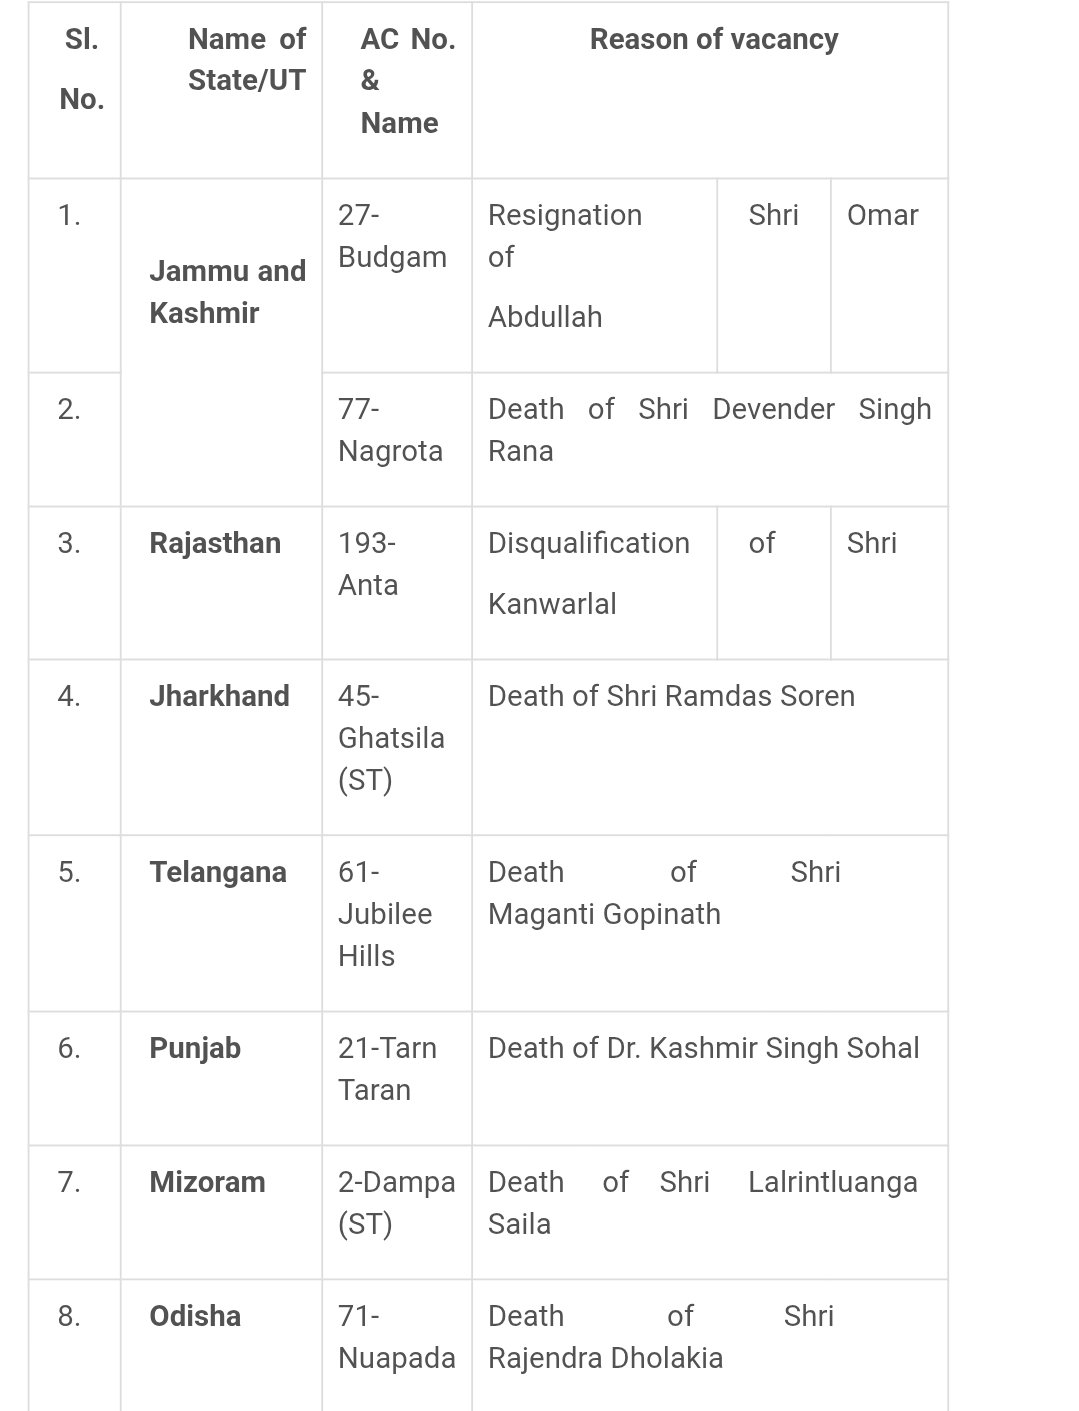Select the 'Jharkhand' state cell
This screenshot has width=1079, height=1411.
219,696
